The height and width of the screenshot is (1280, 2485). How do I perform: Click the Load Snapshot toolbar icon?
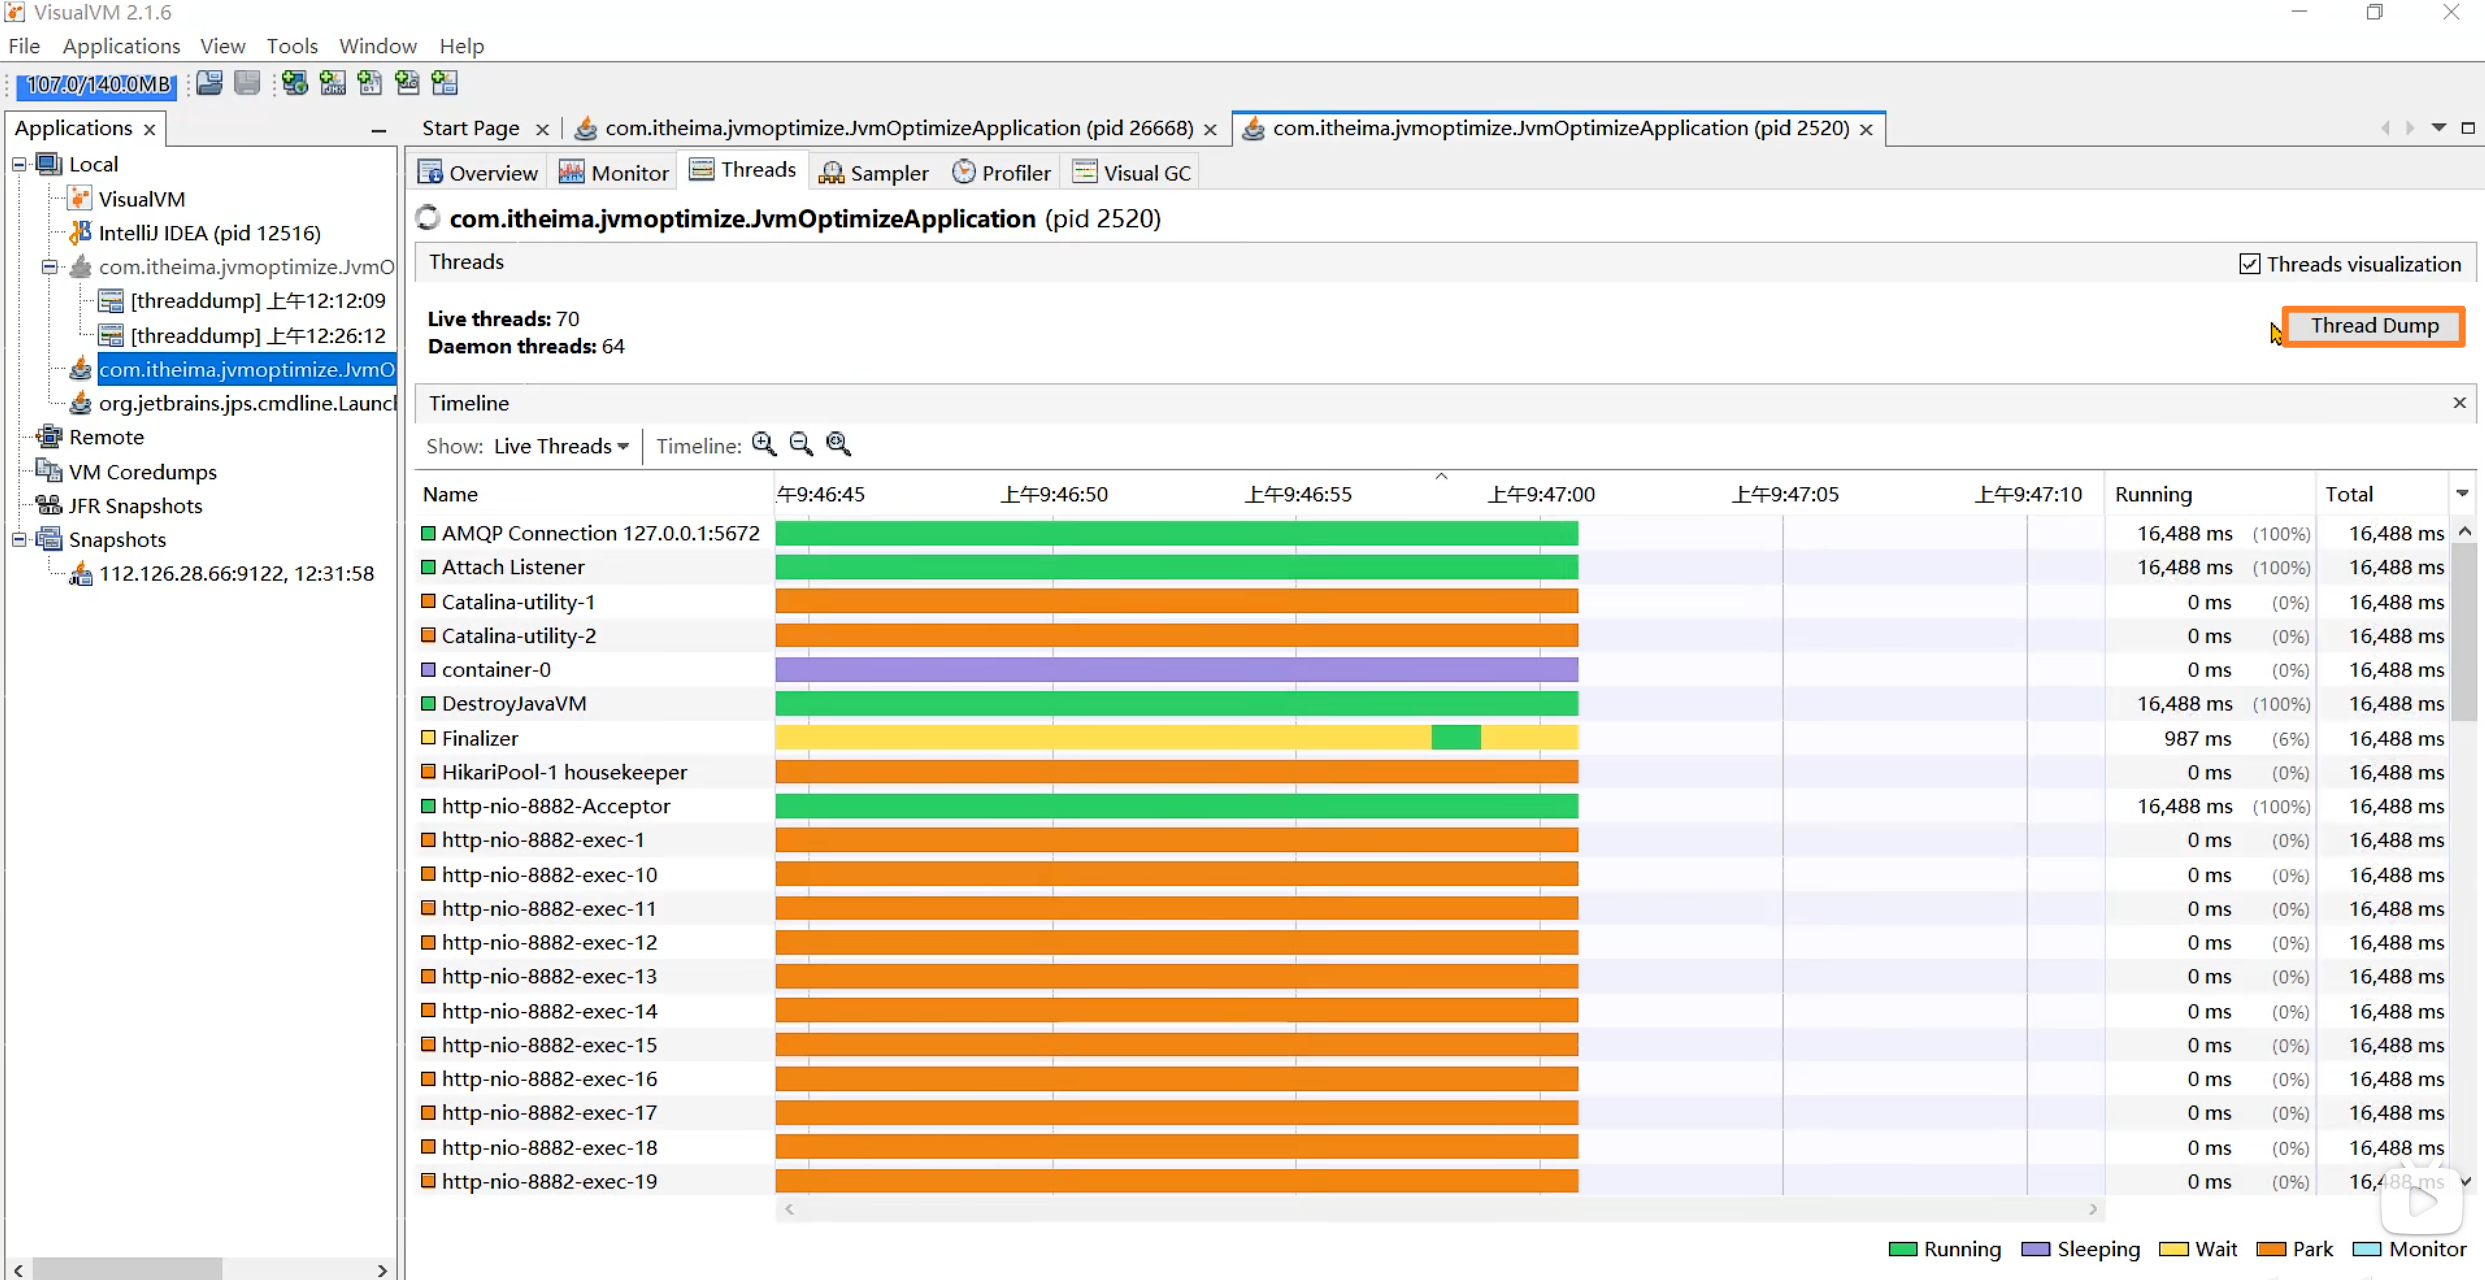click(x=210, y=83)
